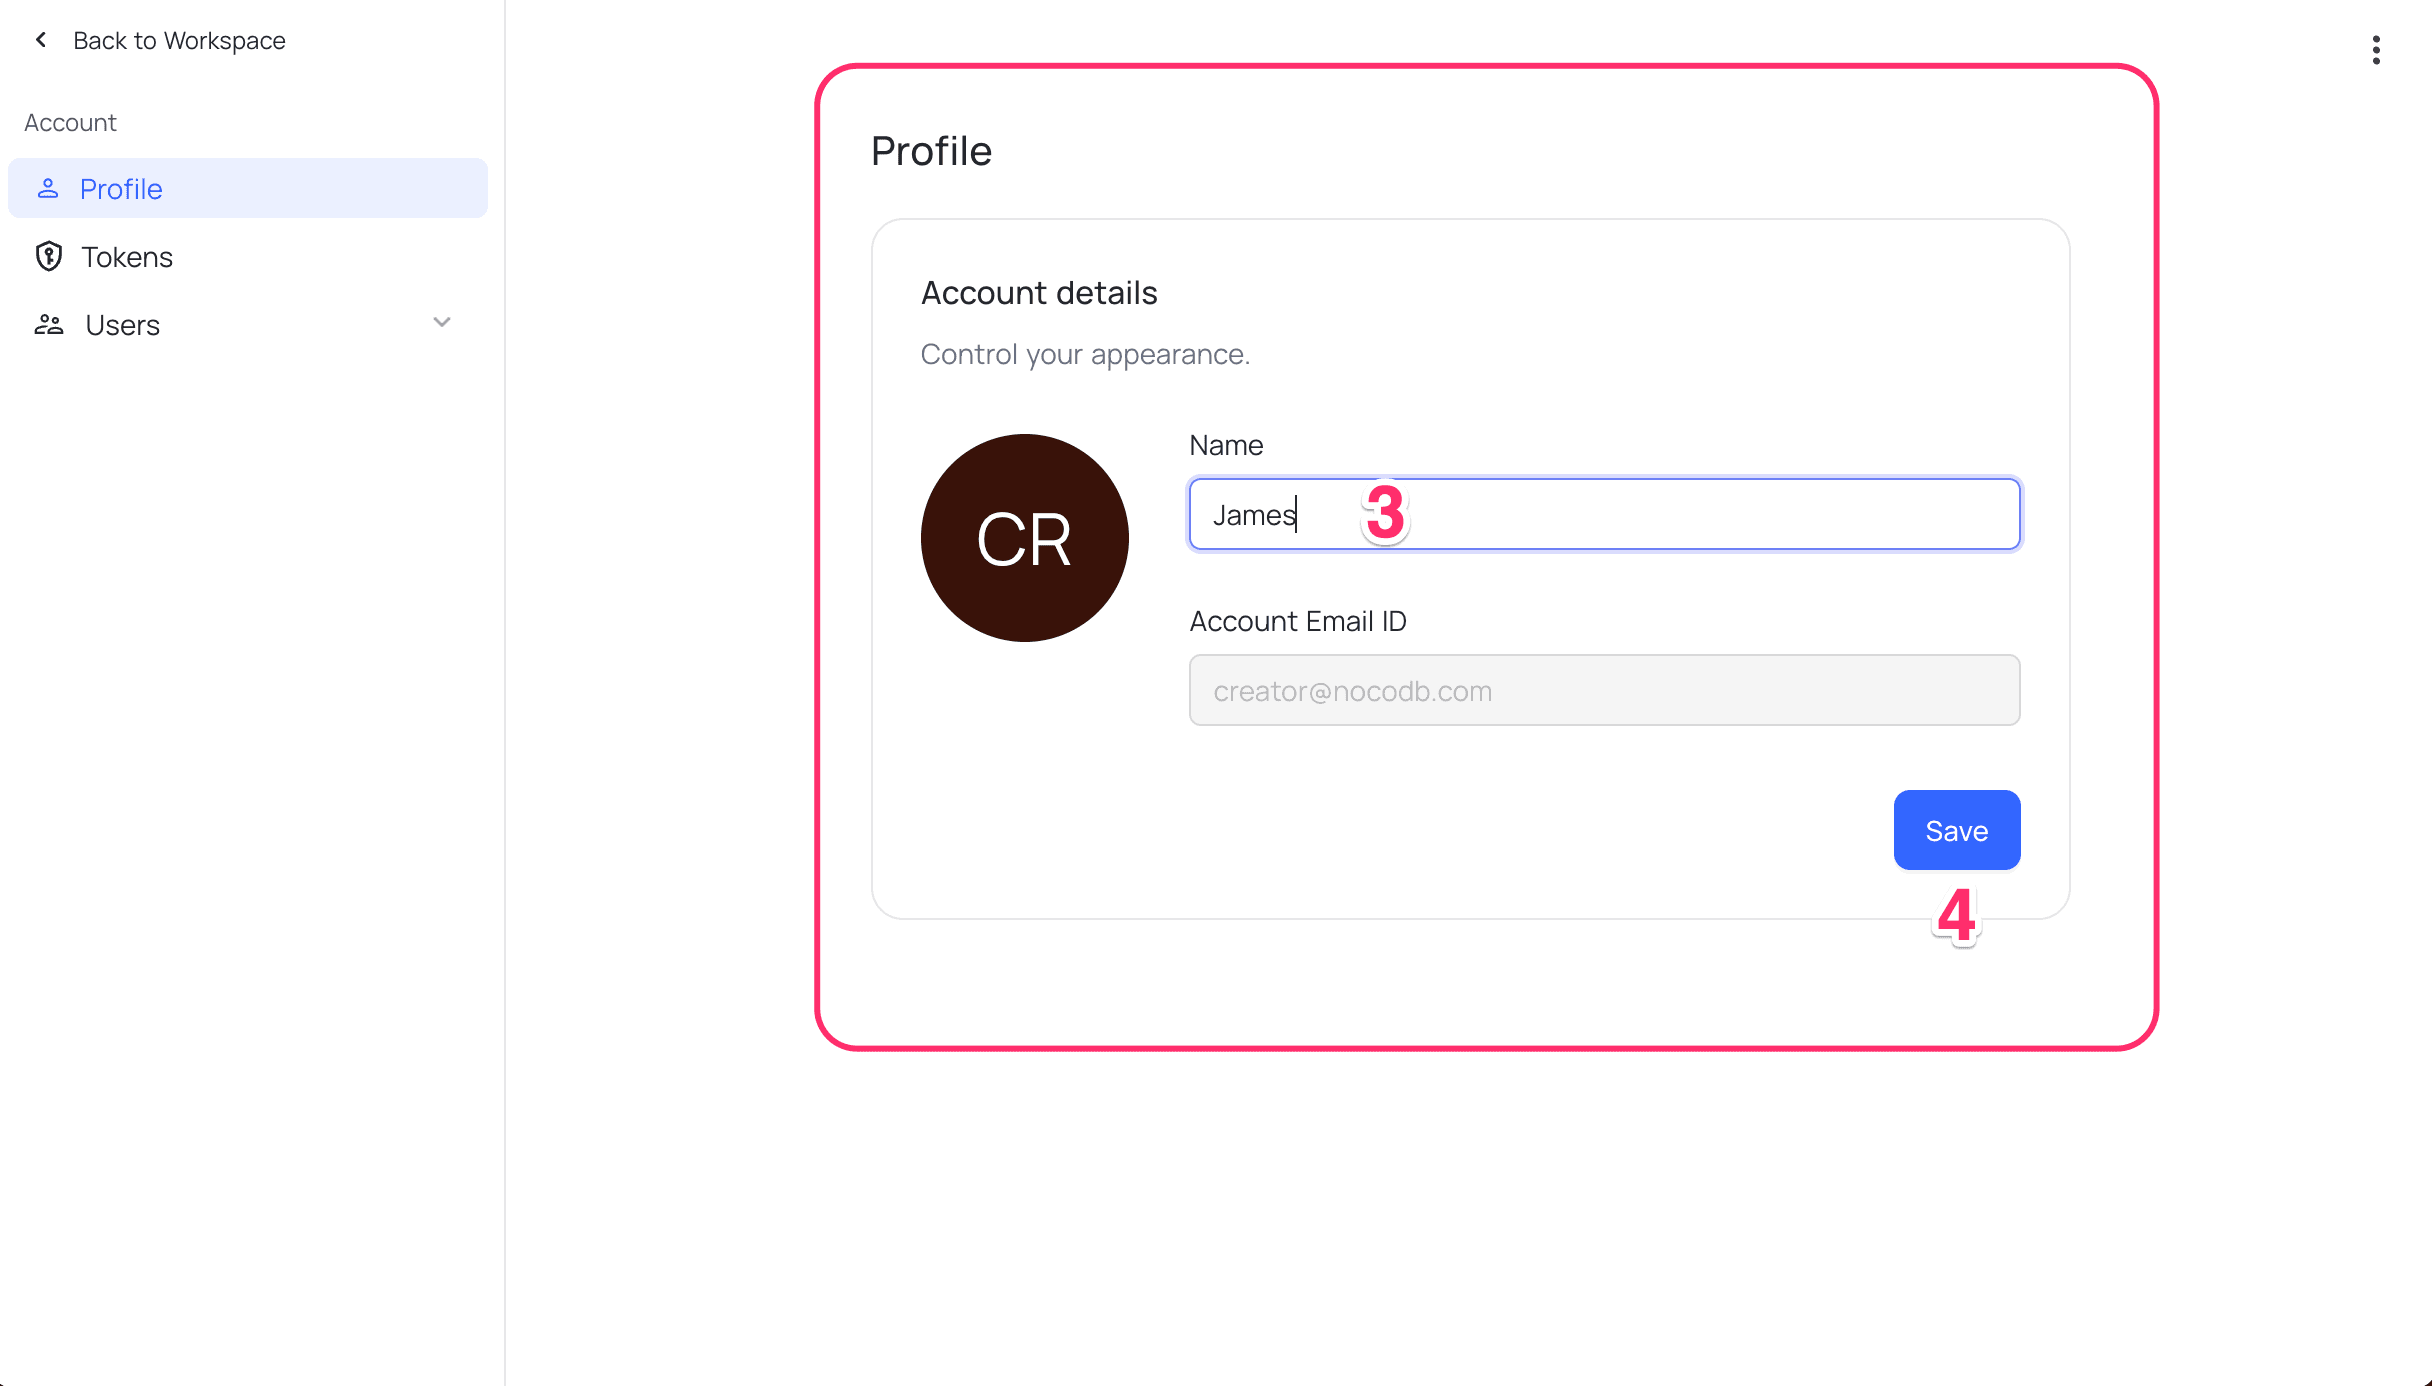Click the Tokens shield icon
Image resolution: width=2432 pixels, height=1386 pixels.
48,256
